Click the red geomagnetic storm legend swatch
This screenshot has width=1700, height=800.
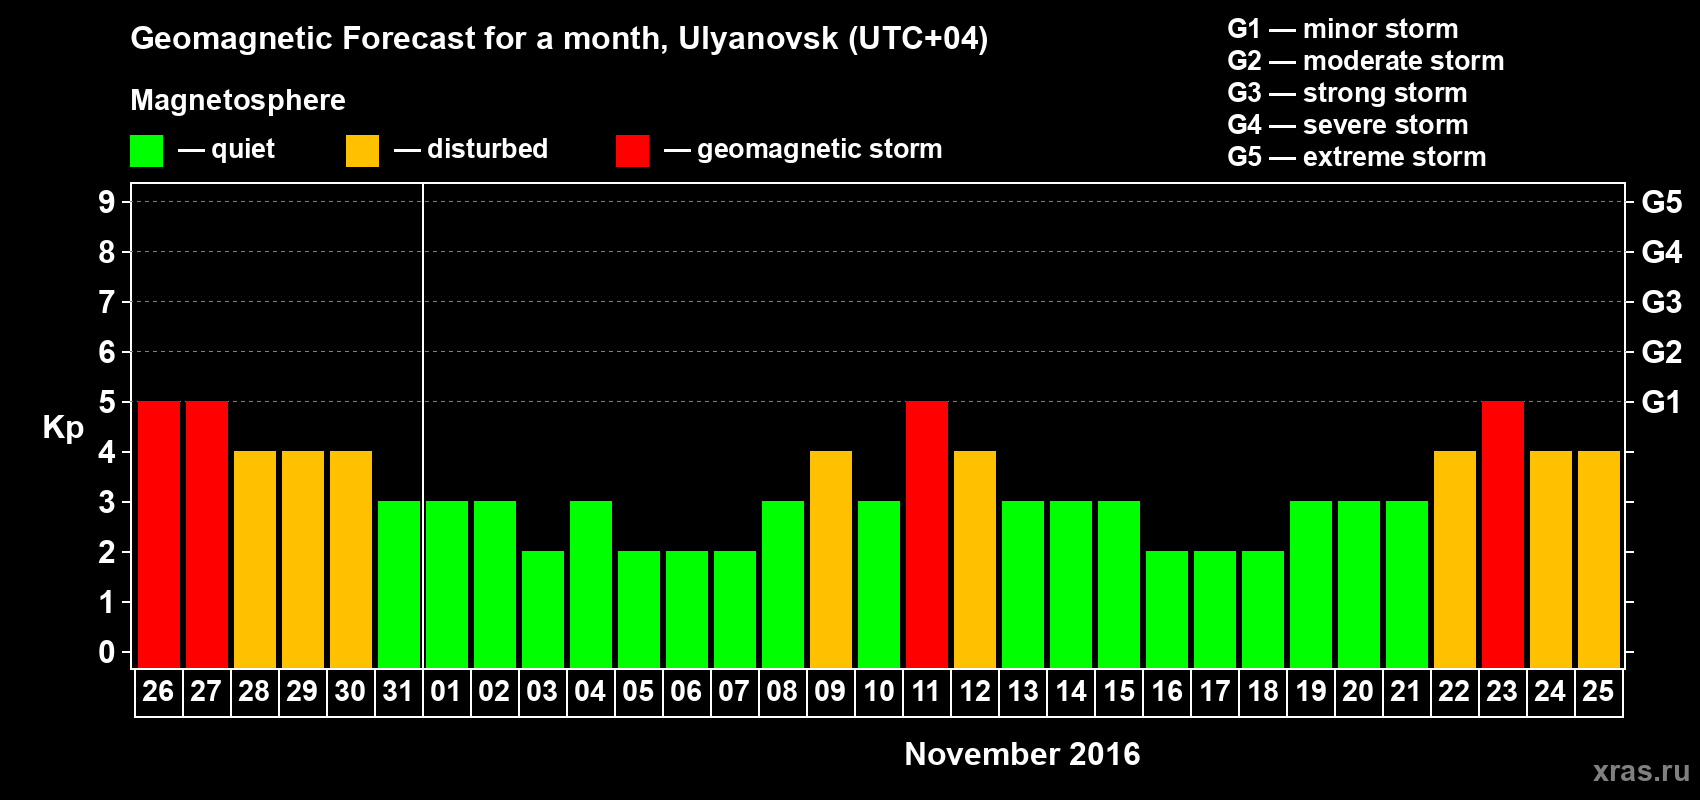click(x=632, y=151)
